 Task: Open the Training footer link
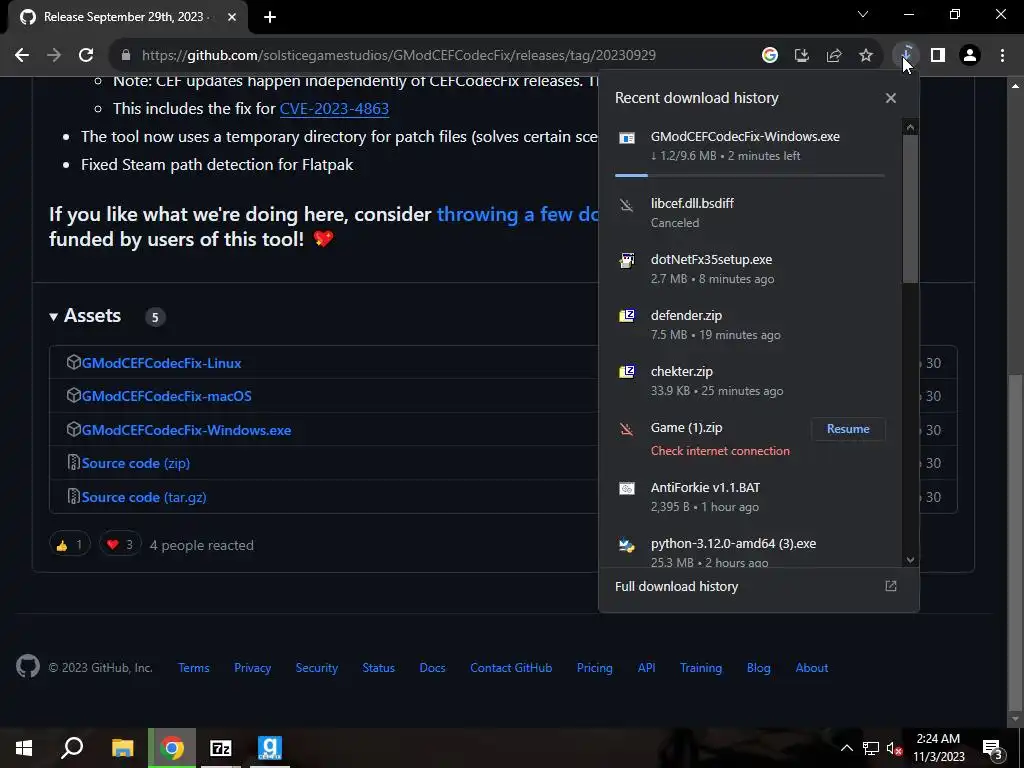pyautogui.click(x=701, y=667)
